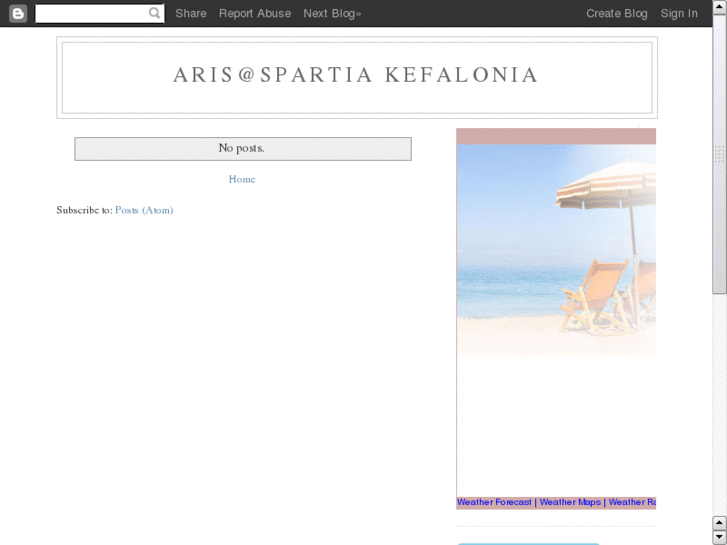Open the Share link
The width and height of the screenshot is (727, 545).
tap(191, 13)
